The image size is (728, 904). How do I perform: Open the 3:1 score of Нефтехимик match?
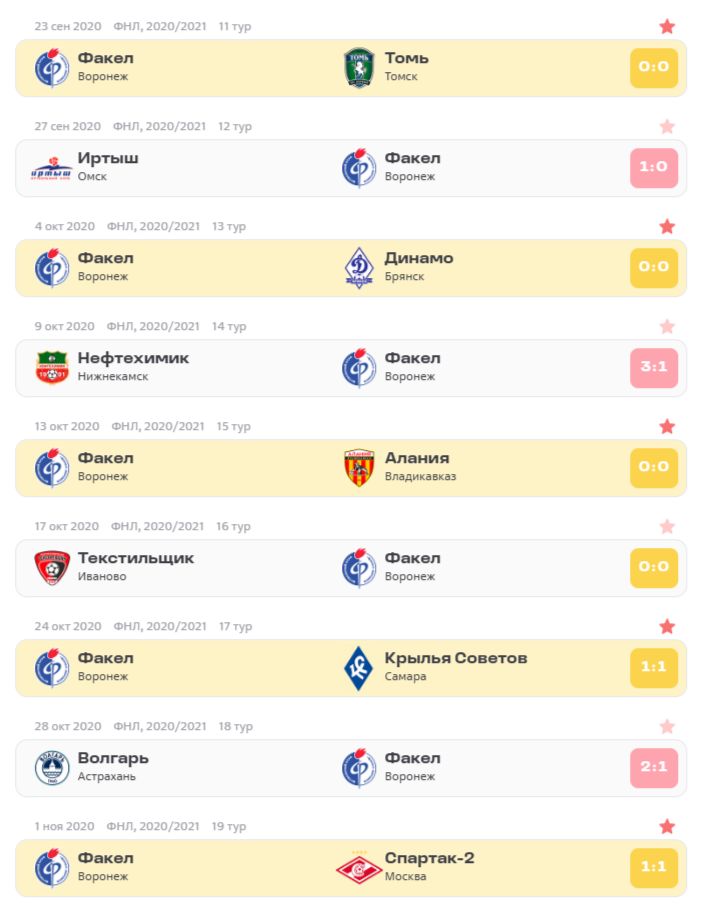[x=653, y=368]
